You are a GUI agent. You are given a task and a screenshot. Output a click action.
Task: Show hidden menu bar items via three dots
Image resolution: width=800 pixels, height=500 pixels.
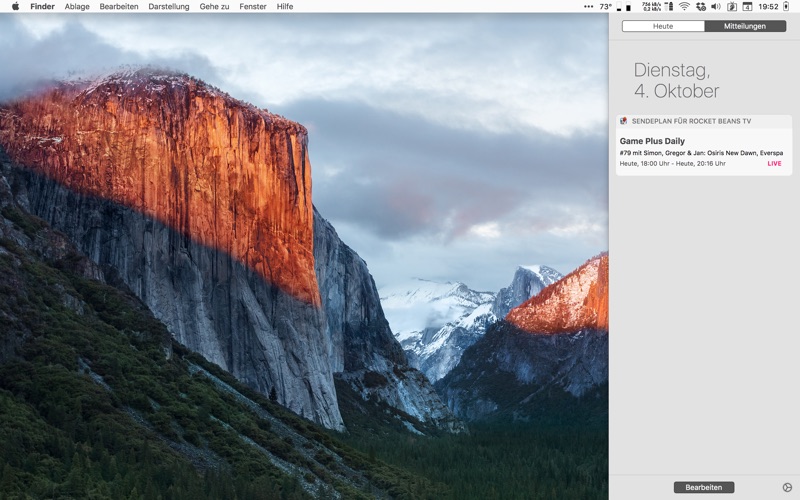point(588,6)
